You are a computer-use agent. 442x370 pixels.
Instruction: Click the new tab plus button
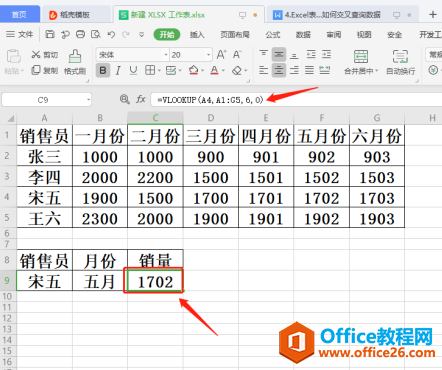[x=433, y=14]
